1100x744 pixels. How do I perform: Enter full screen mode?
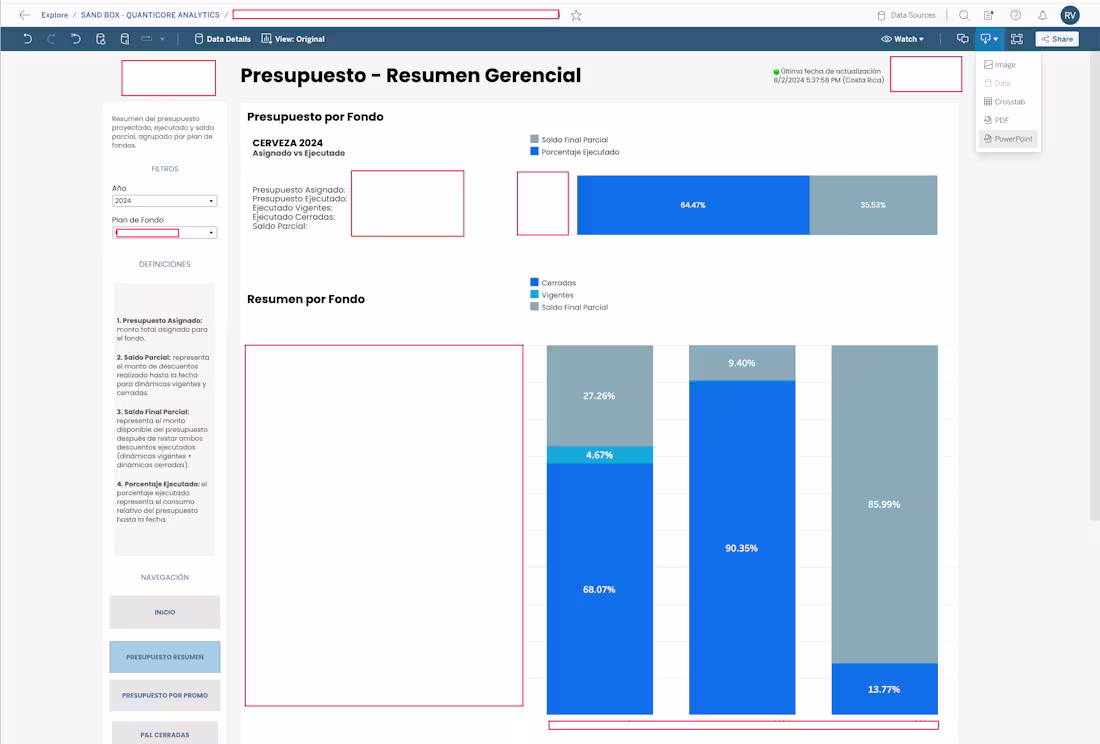click(x=1016, y=38)
